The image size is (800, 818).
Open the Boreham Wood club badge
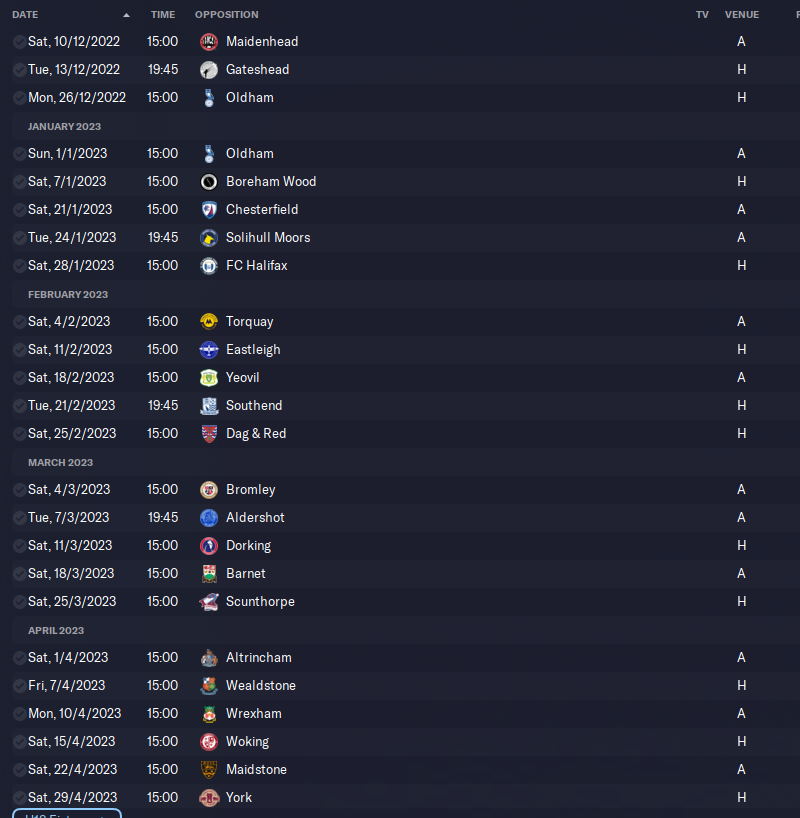tap(209, 182)
